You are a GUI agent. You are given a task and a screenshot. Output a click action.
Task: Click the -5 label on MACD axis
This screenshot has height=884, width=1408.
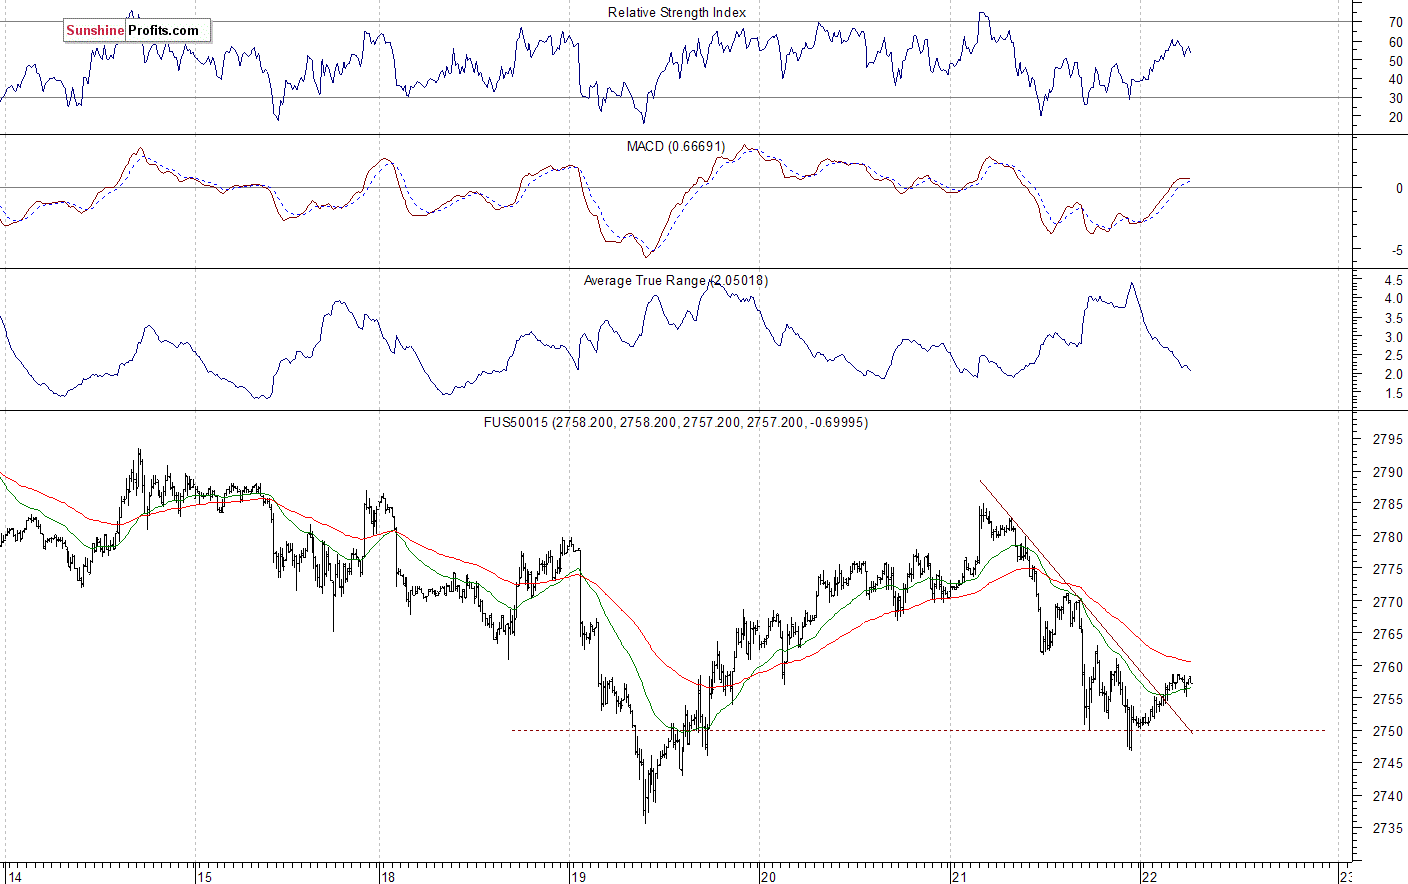[1397, 251]
